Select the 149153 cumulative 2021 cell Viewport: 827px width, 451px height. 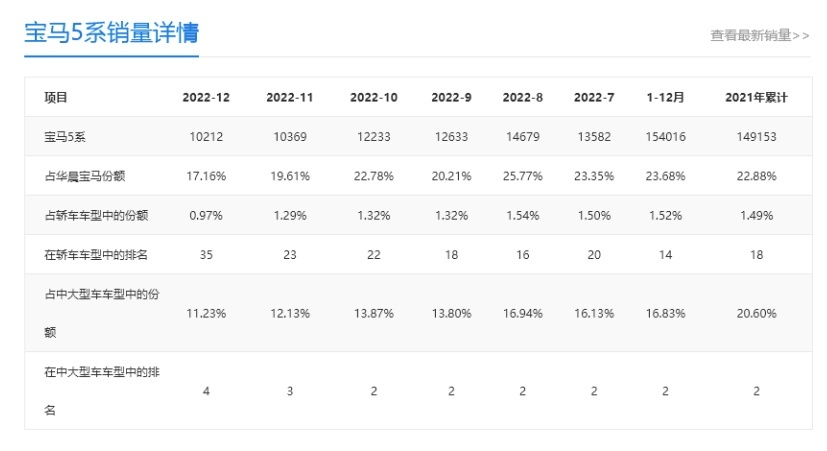pos(756,137)
